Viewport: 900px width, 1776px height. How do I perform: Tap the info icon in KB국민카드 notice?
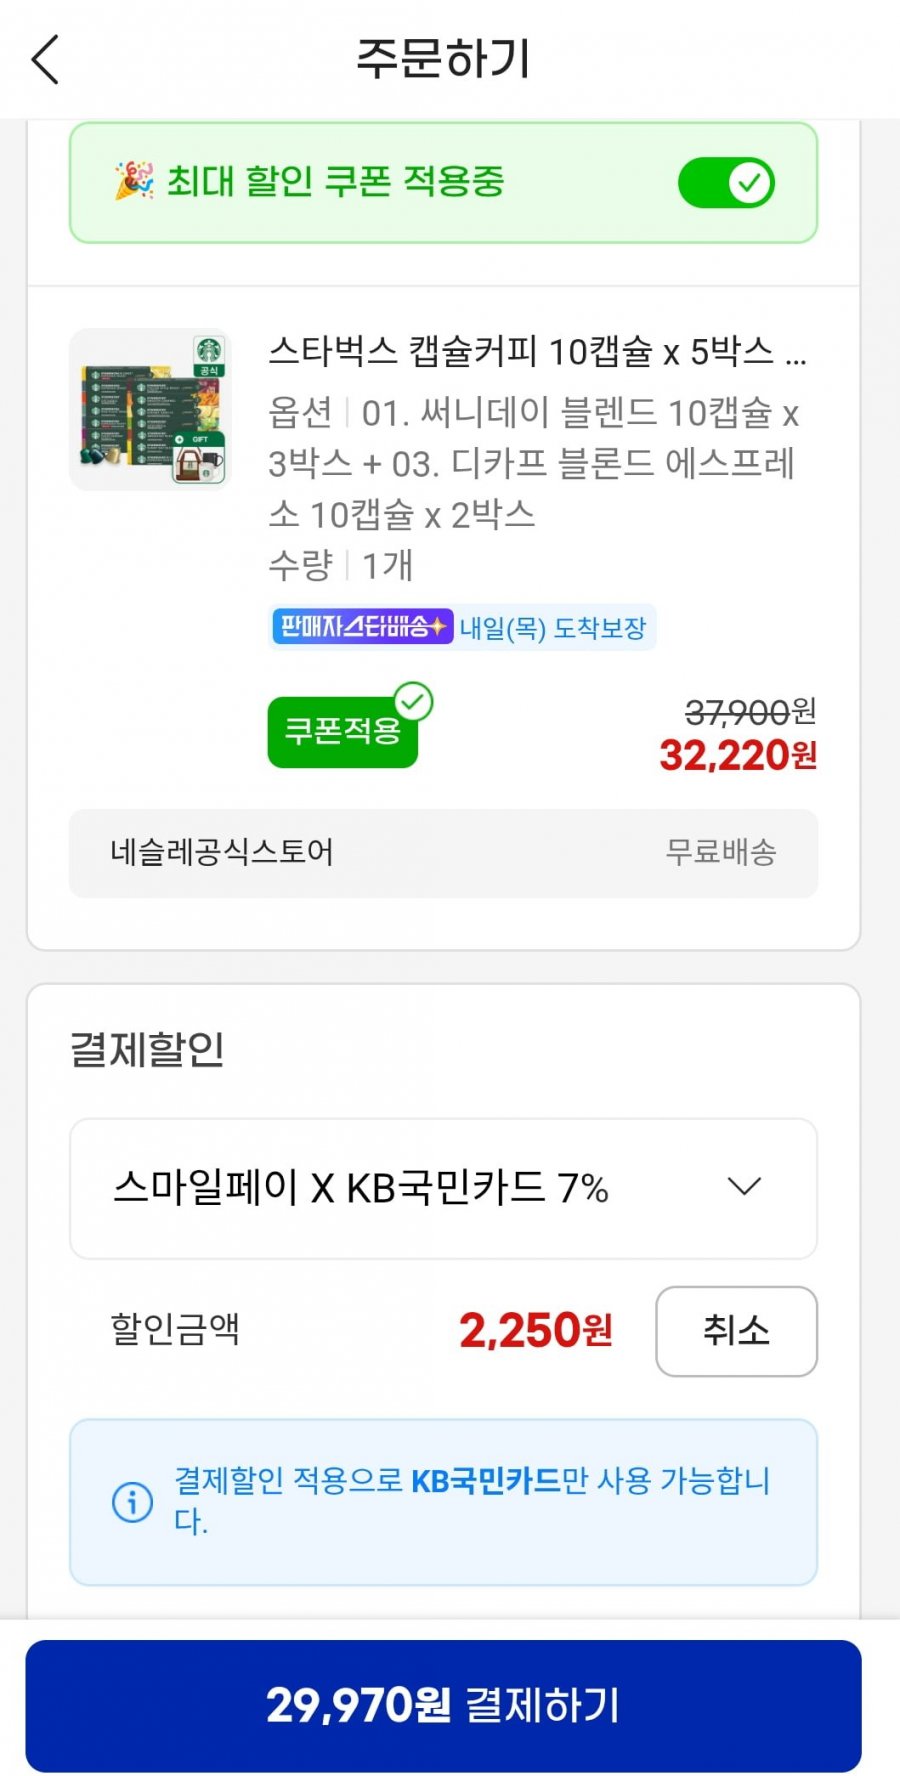click(x=132, y=1501)
